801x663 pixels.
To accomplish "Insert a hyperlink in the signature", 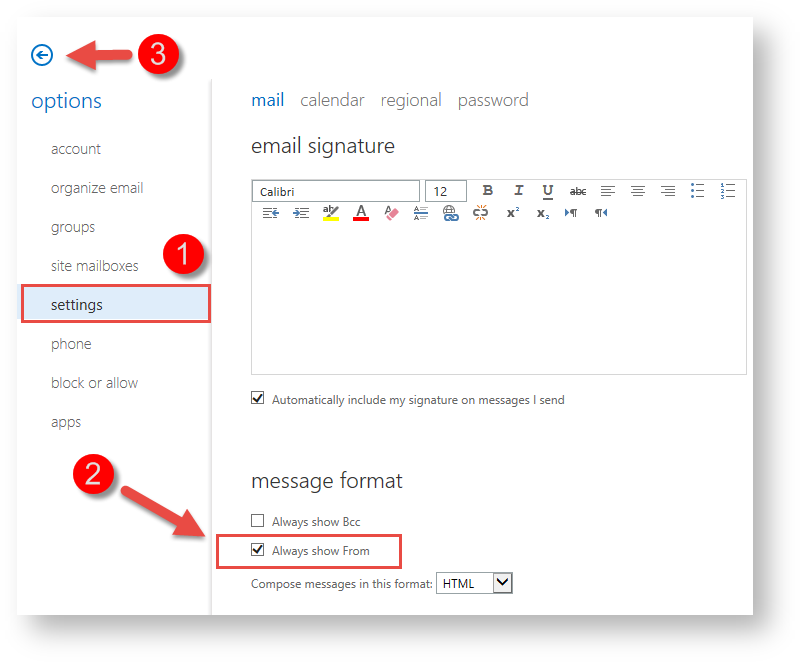I will pyautogui.click(x=450, y=213).
